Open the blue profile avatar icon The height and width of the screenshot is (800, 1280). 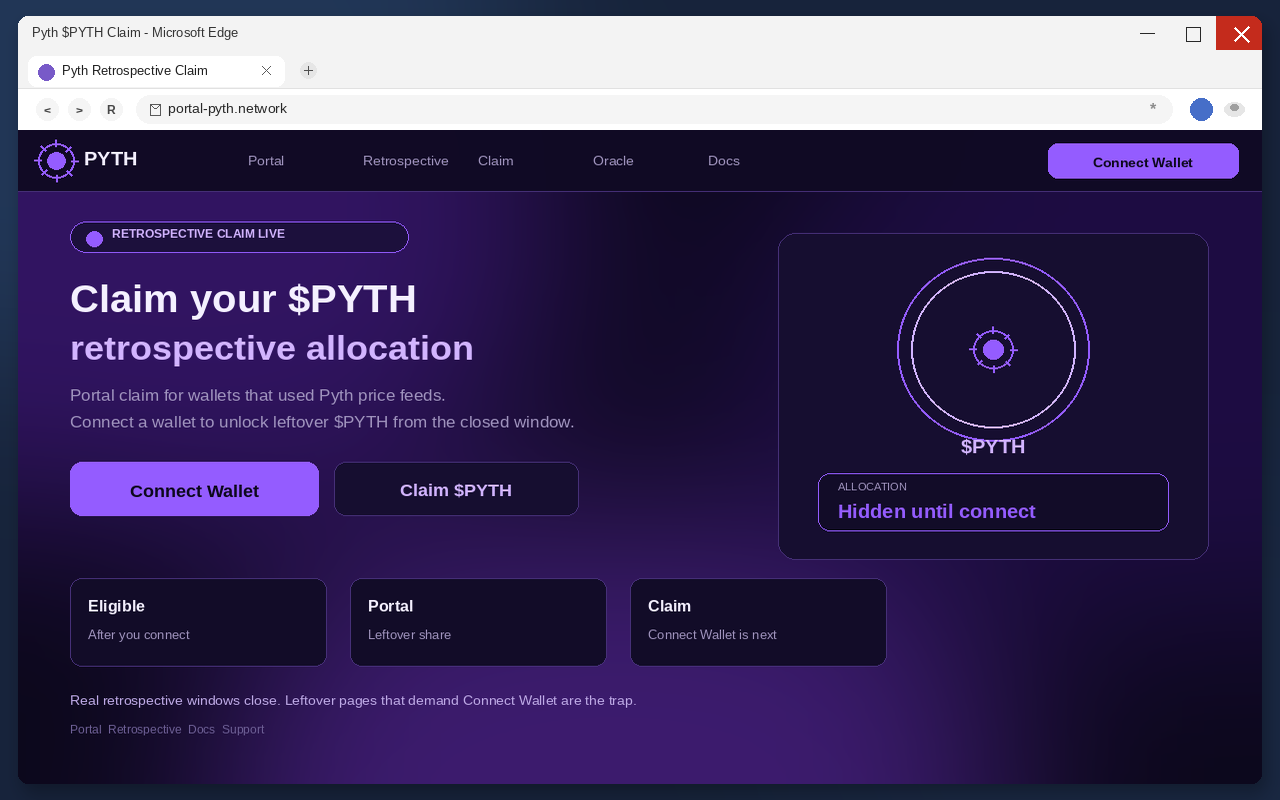click(1201, 110)
